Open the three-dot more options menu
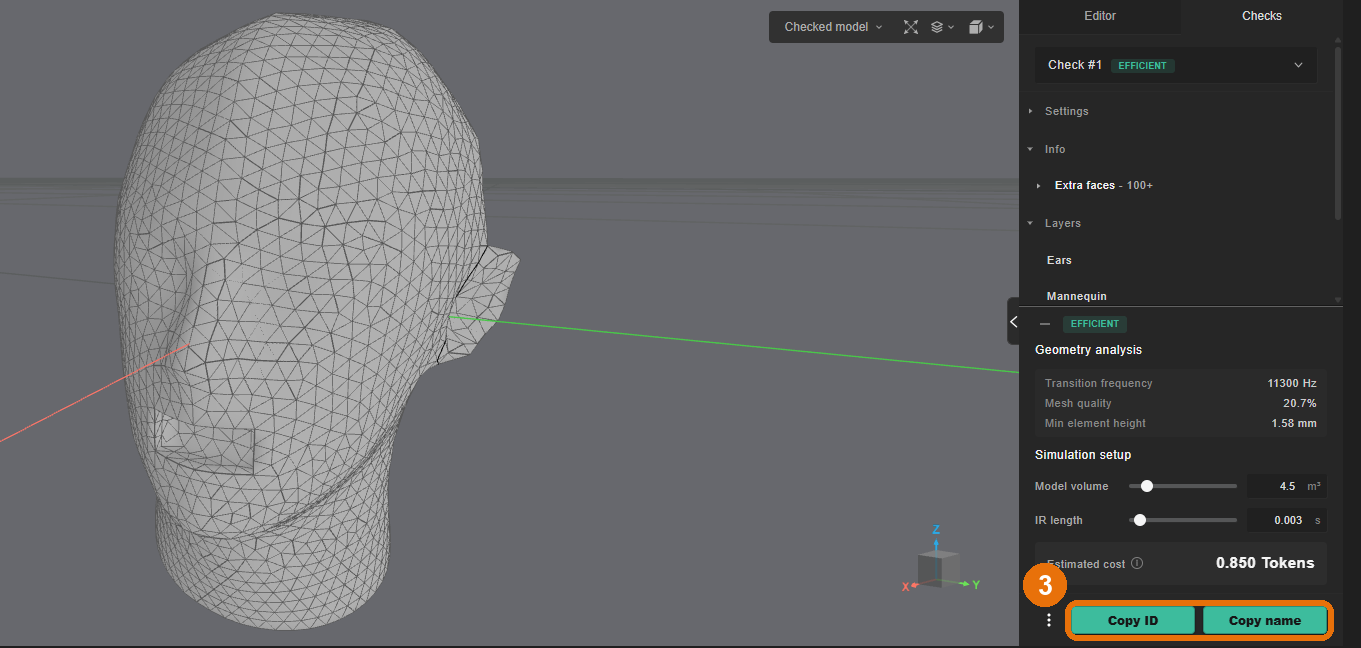 [x=1048, y=620]
